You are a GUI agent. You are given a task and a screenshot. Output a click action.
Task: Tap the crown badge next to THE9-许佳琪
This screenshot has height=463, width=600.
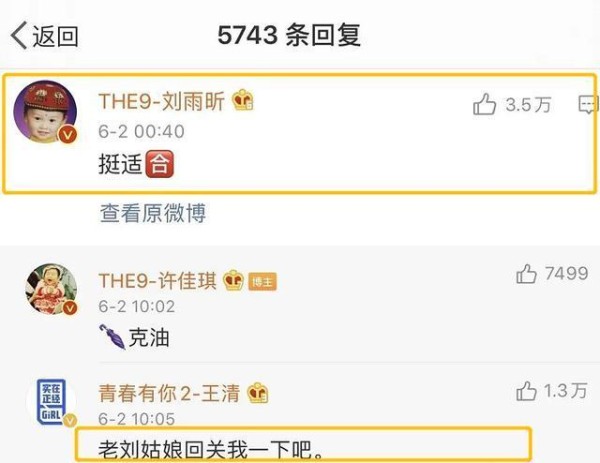tap(233, 280)
